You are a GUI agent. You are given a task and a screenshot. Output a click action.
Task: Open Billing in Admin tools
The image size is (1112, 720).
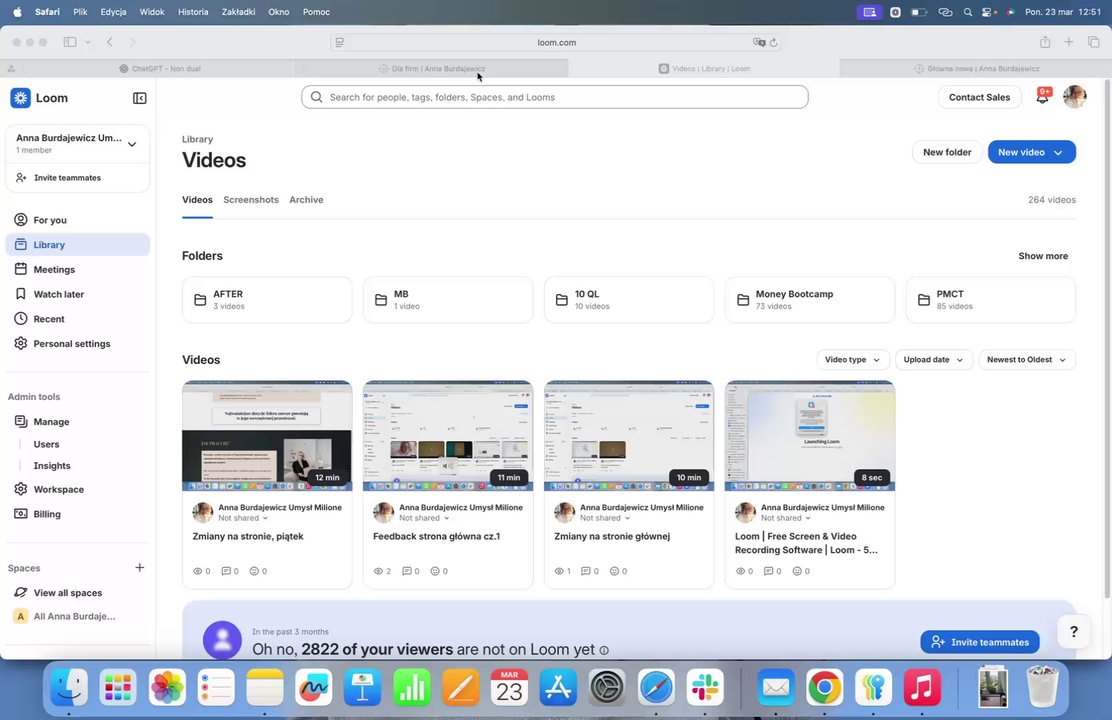coord(78,514)
